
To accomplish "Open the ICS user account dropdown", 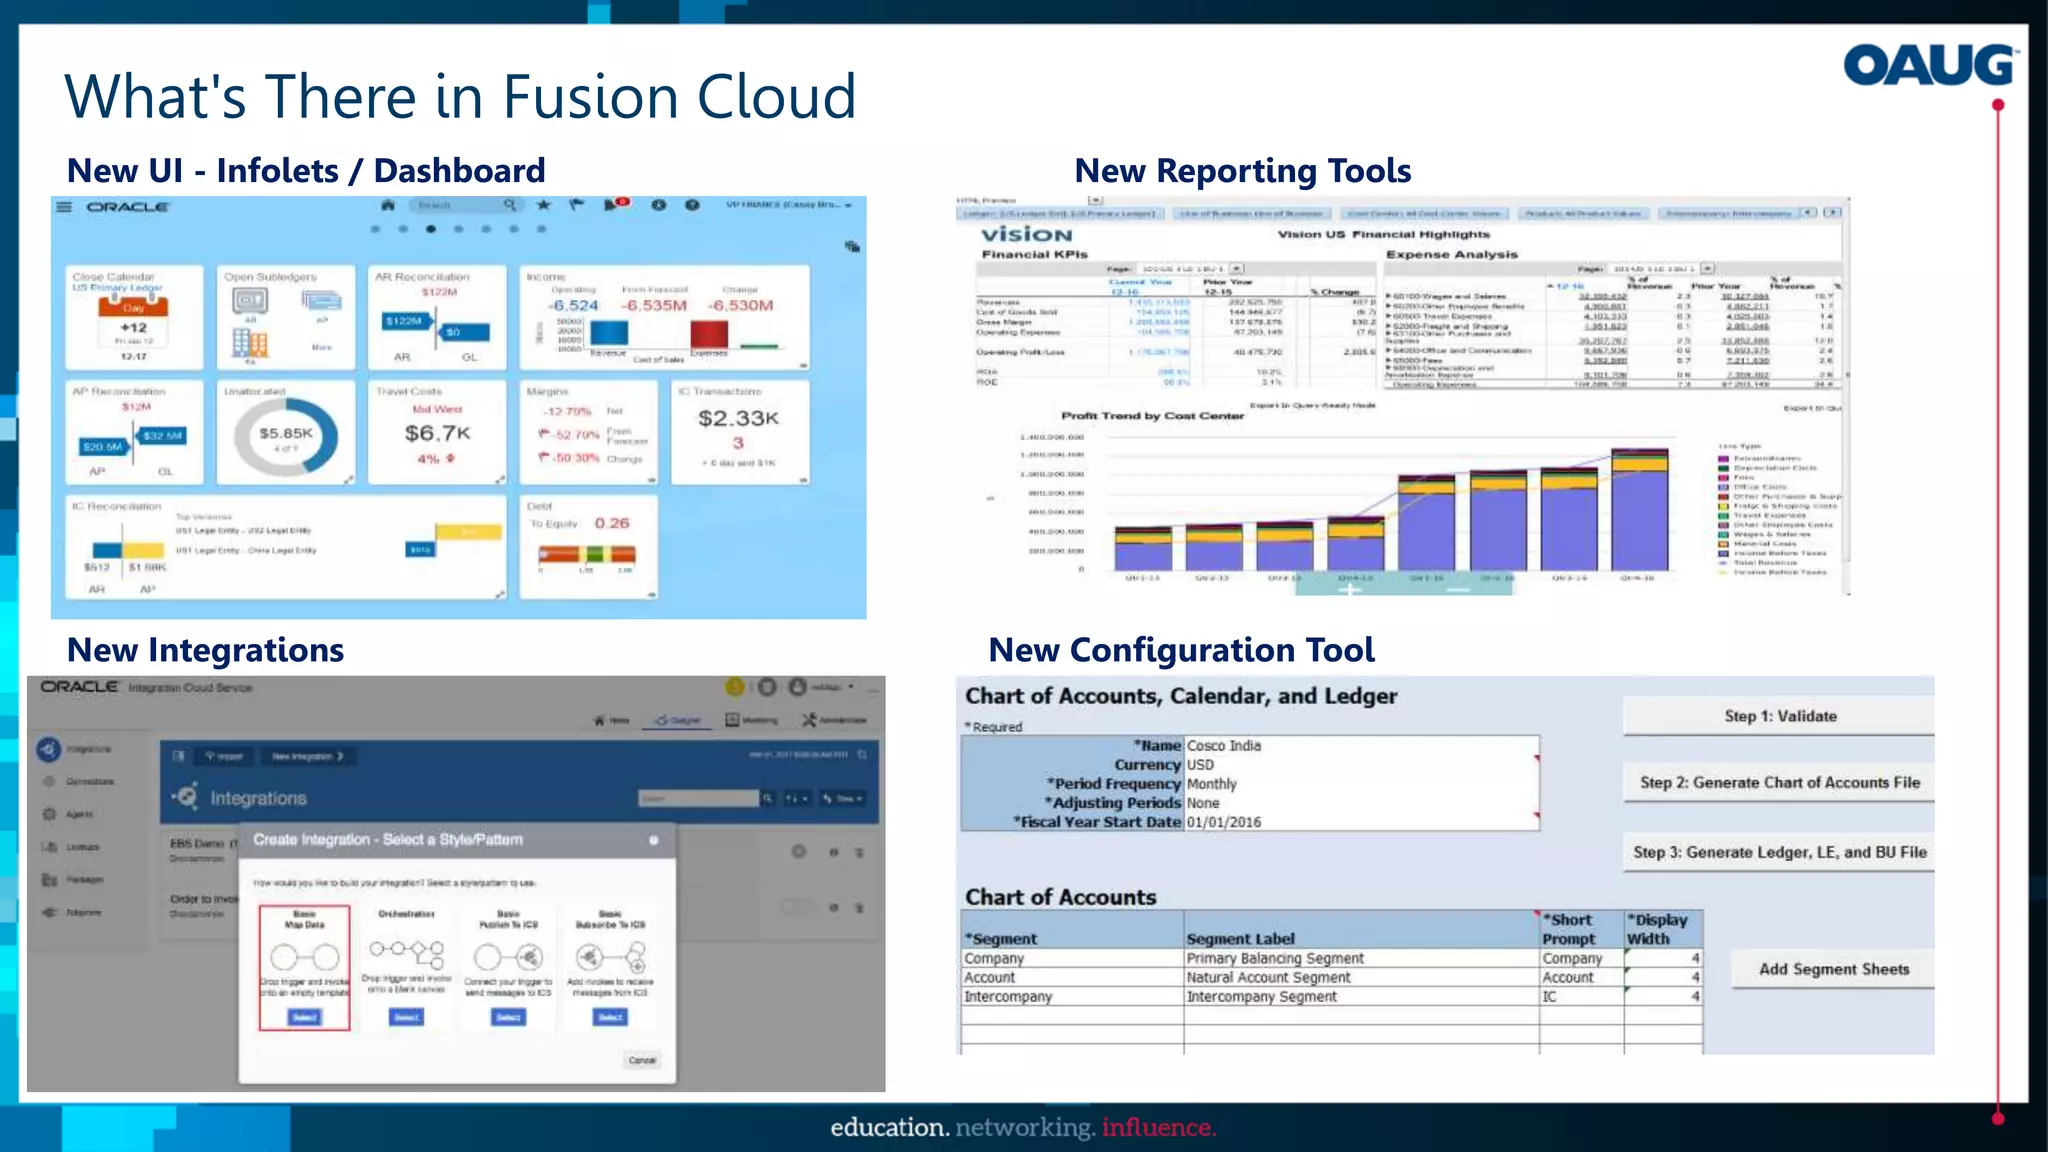I will coord(833,687).
